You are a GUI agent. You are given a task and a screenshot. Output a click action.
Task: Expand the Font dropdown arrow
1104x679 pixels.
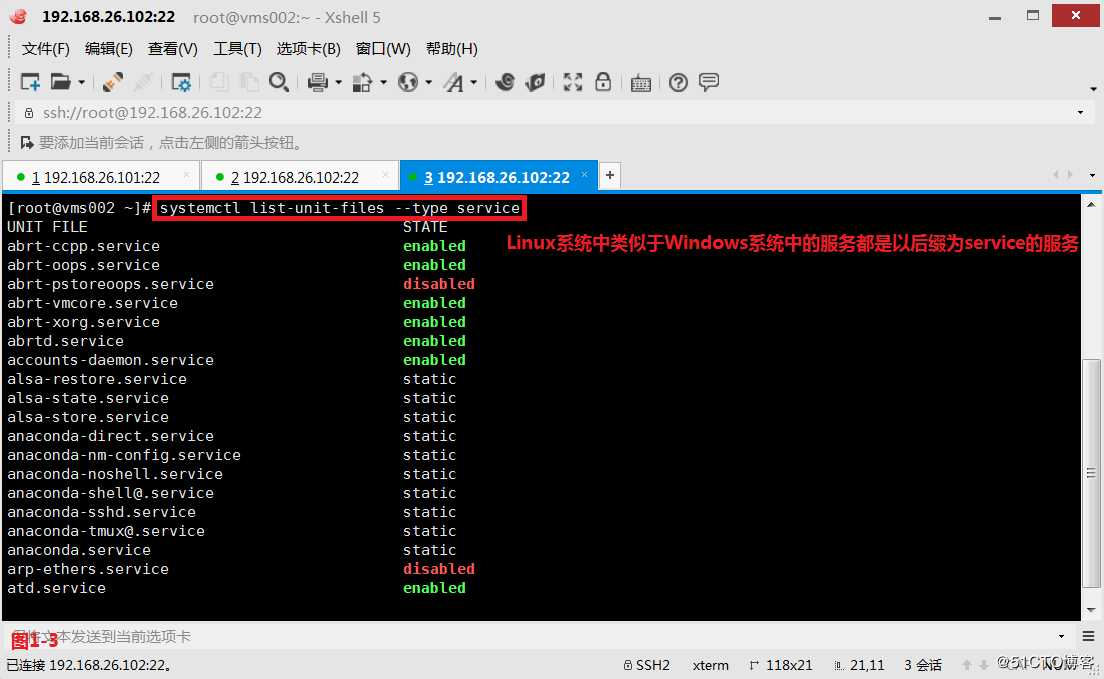[474, 82]
